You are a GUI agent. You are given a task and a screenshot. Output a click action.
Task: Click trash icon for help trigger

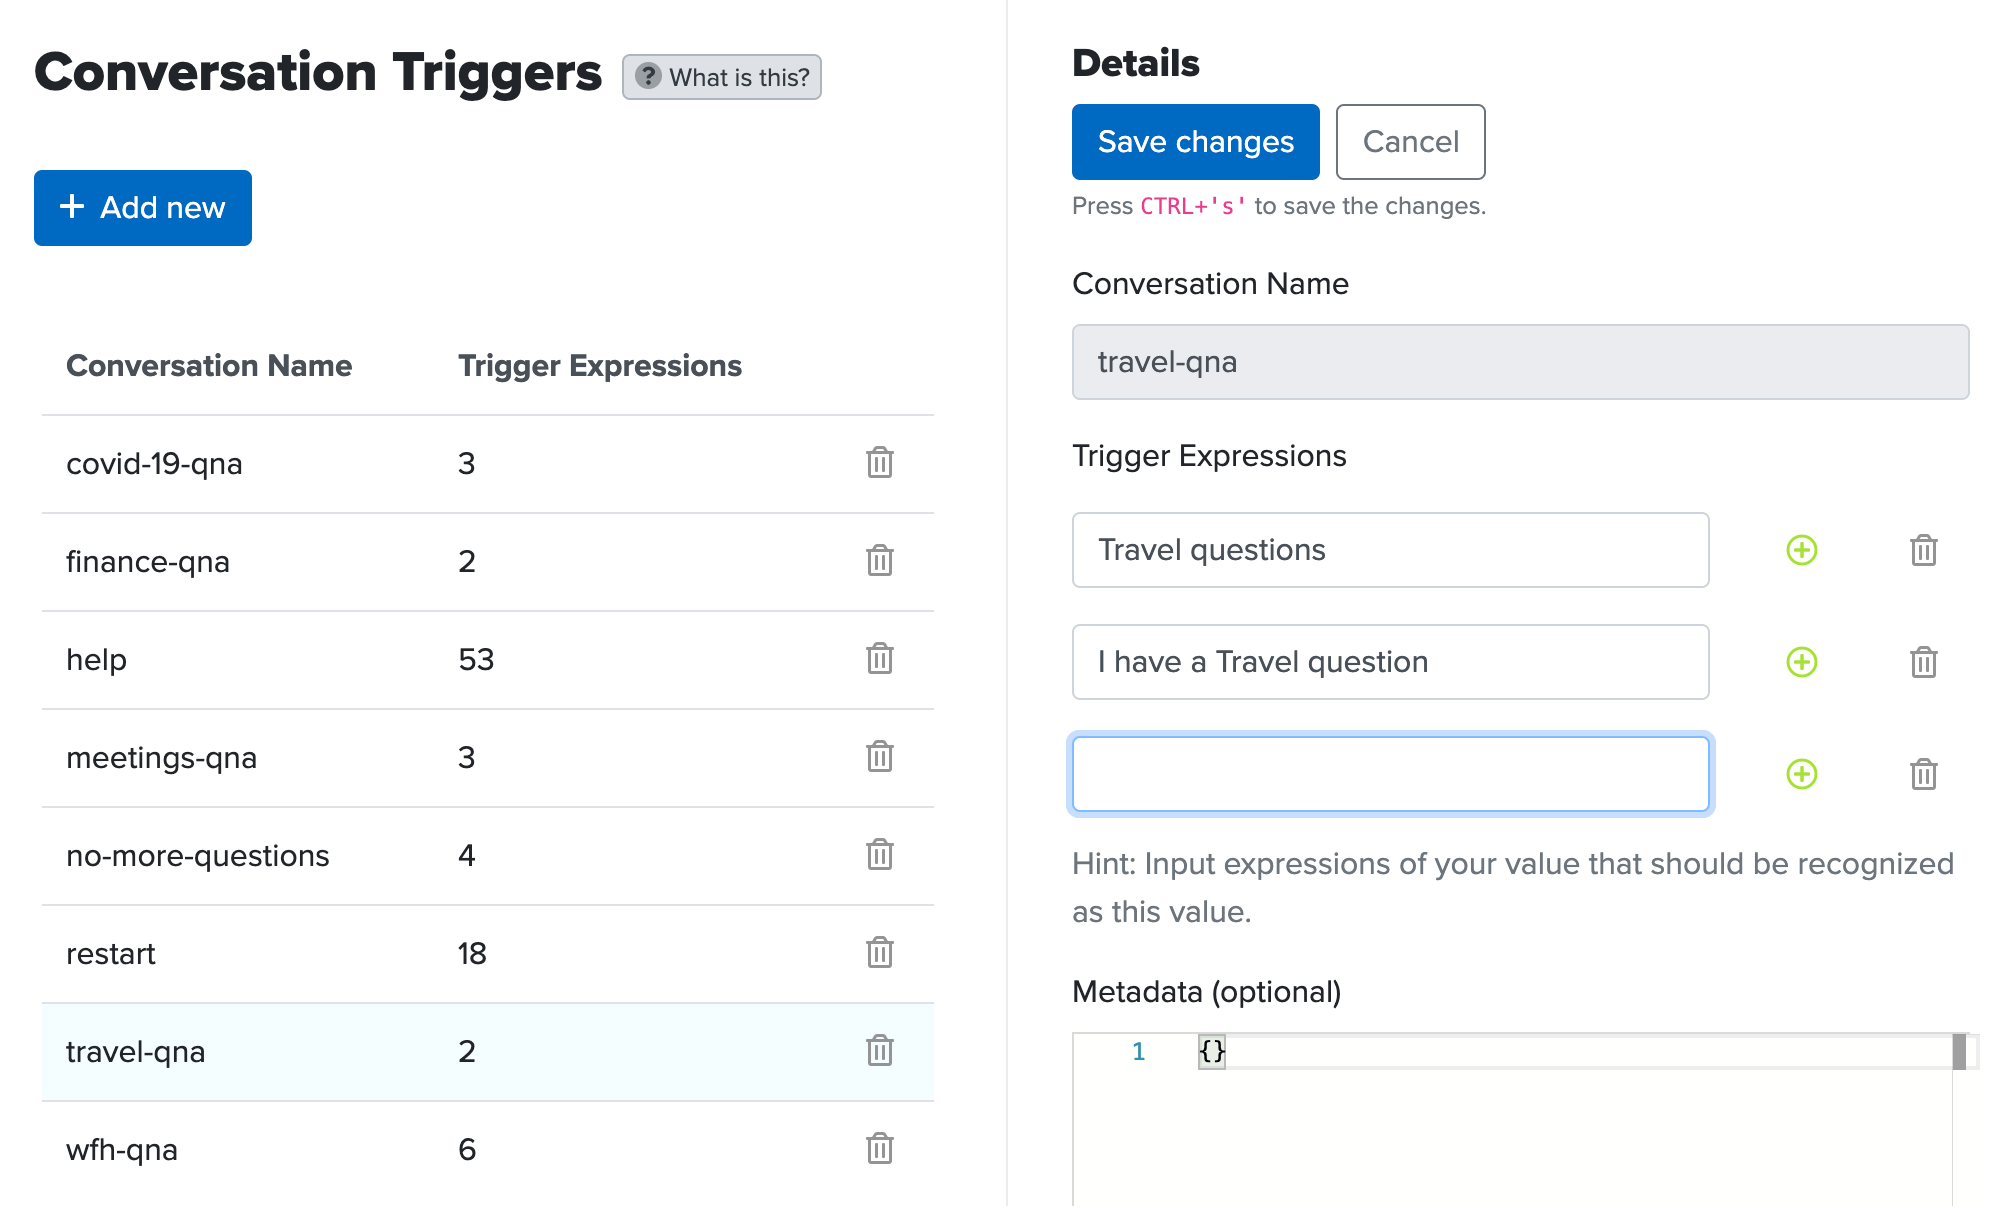tap(880, 659)
